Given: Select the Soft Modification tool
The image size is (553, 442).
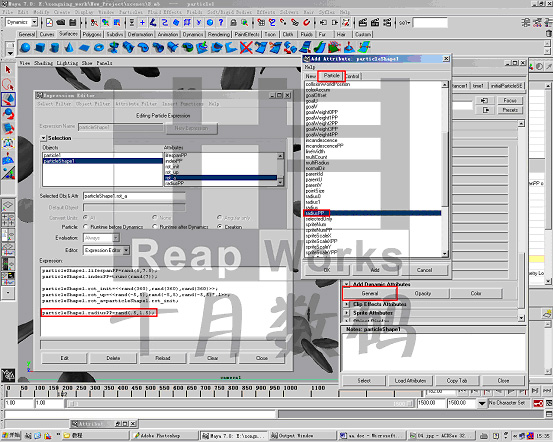Looking at the screenshot, I should pyautogui.click(x=8, y=158).
